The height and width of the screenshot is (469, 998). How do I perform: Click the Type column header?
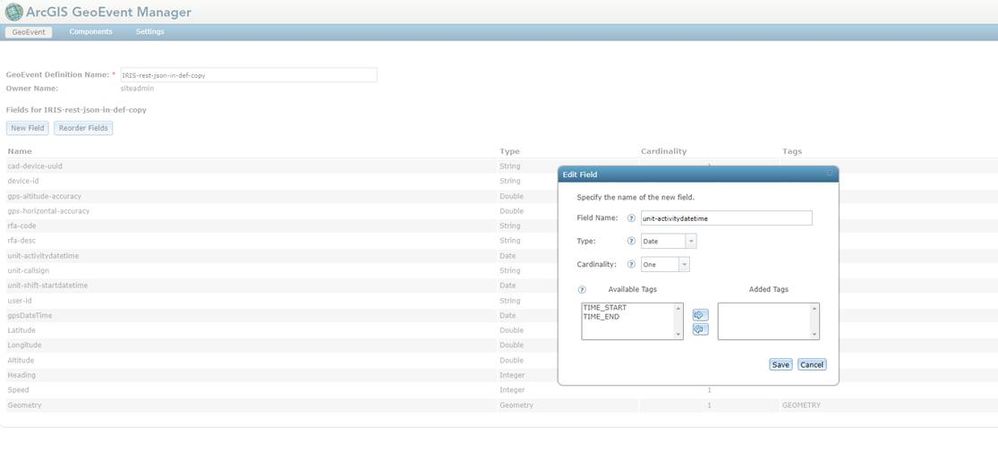click(x=510, y=151)
